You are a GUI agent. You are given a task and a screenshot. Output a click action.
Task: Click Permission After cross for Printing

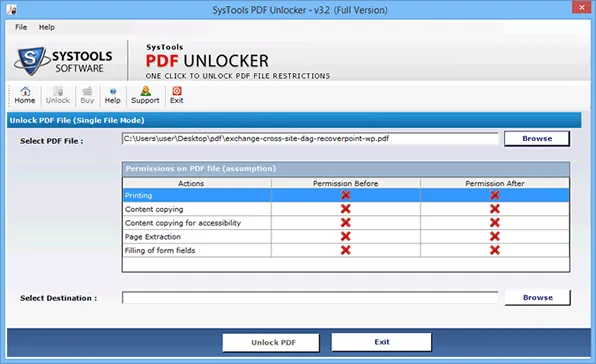click(495, 195)
